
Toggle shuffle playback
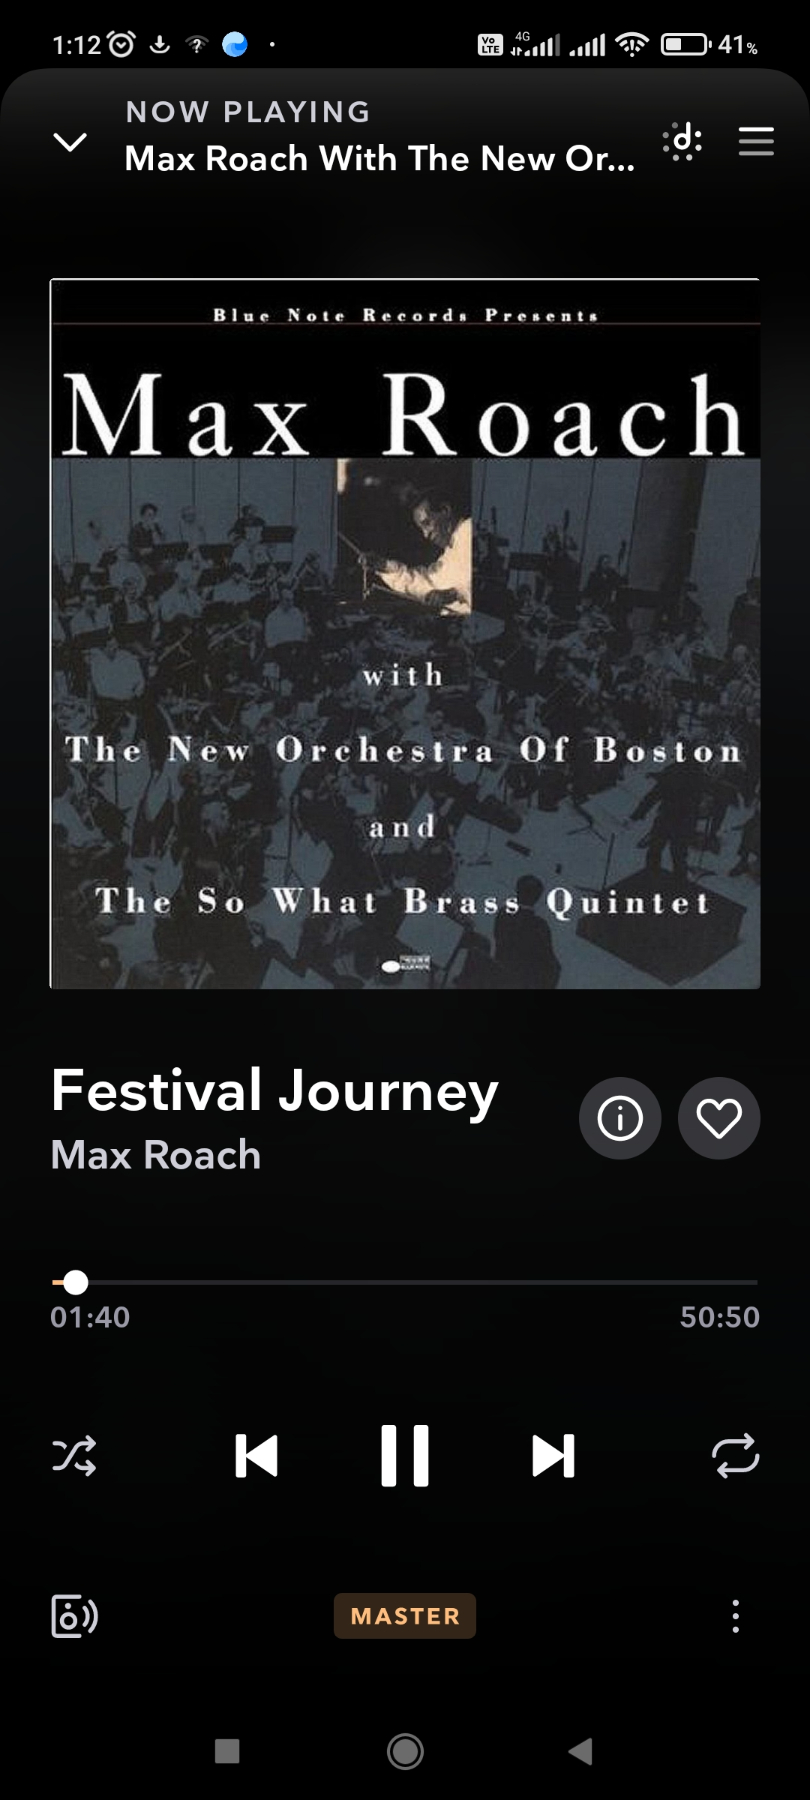coord(74,1456)
